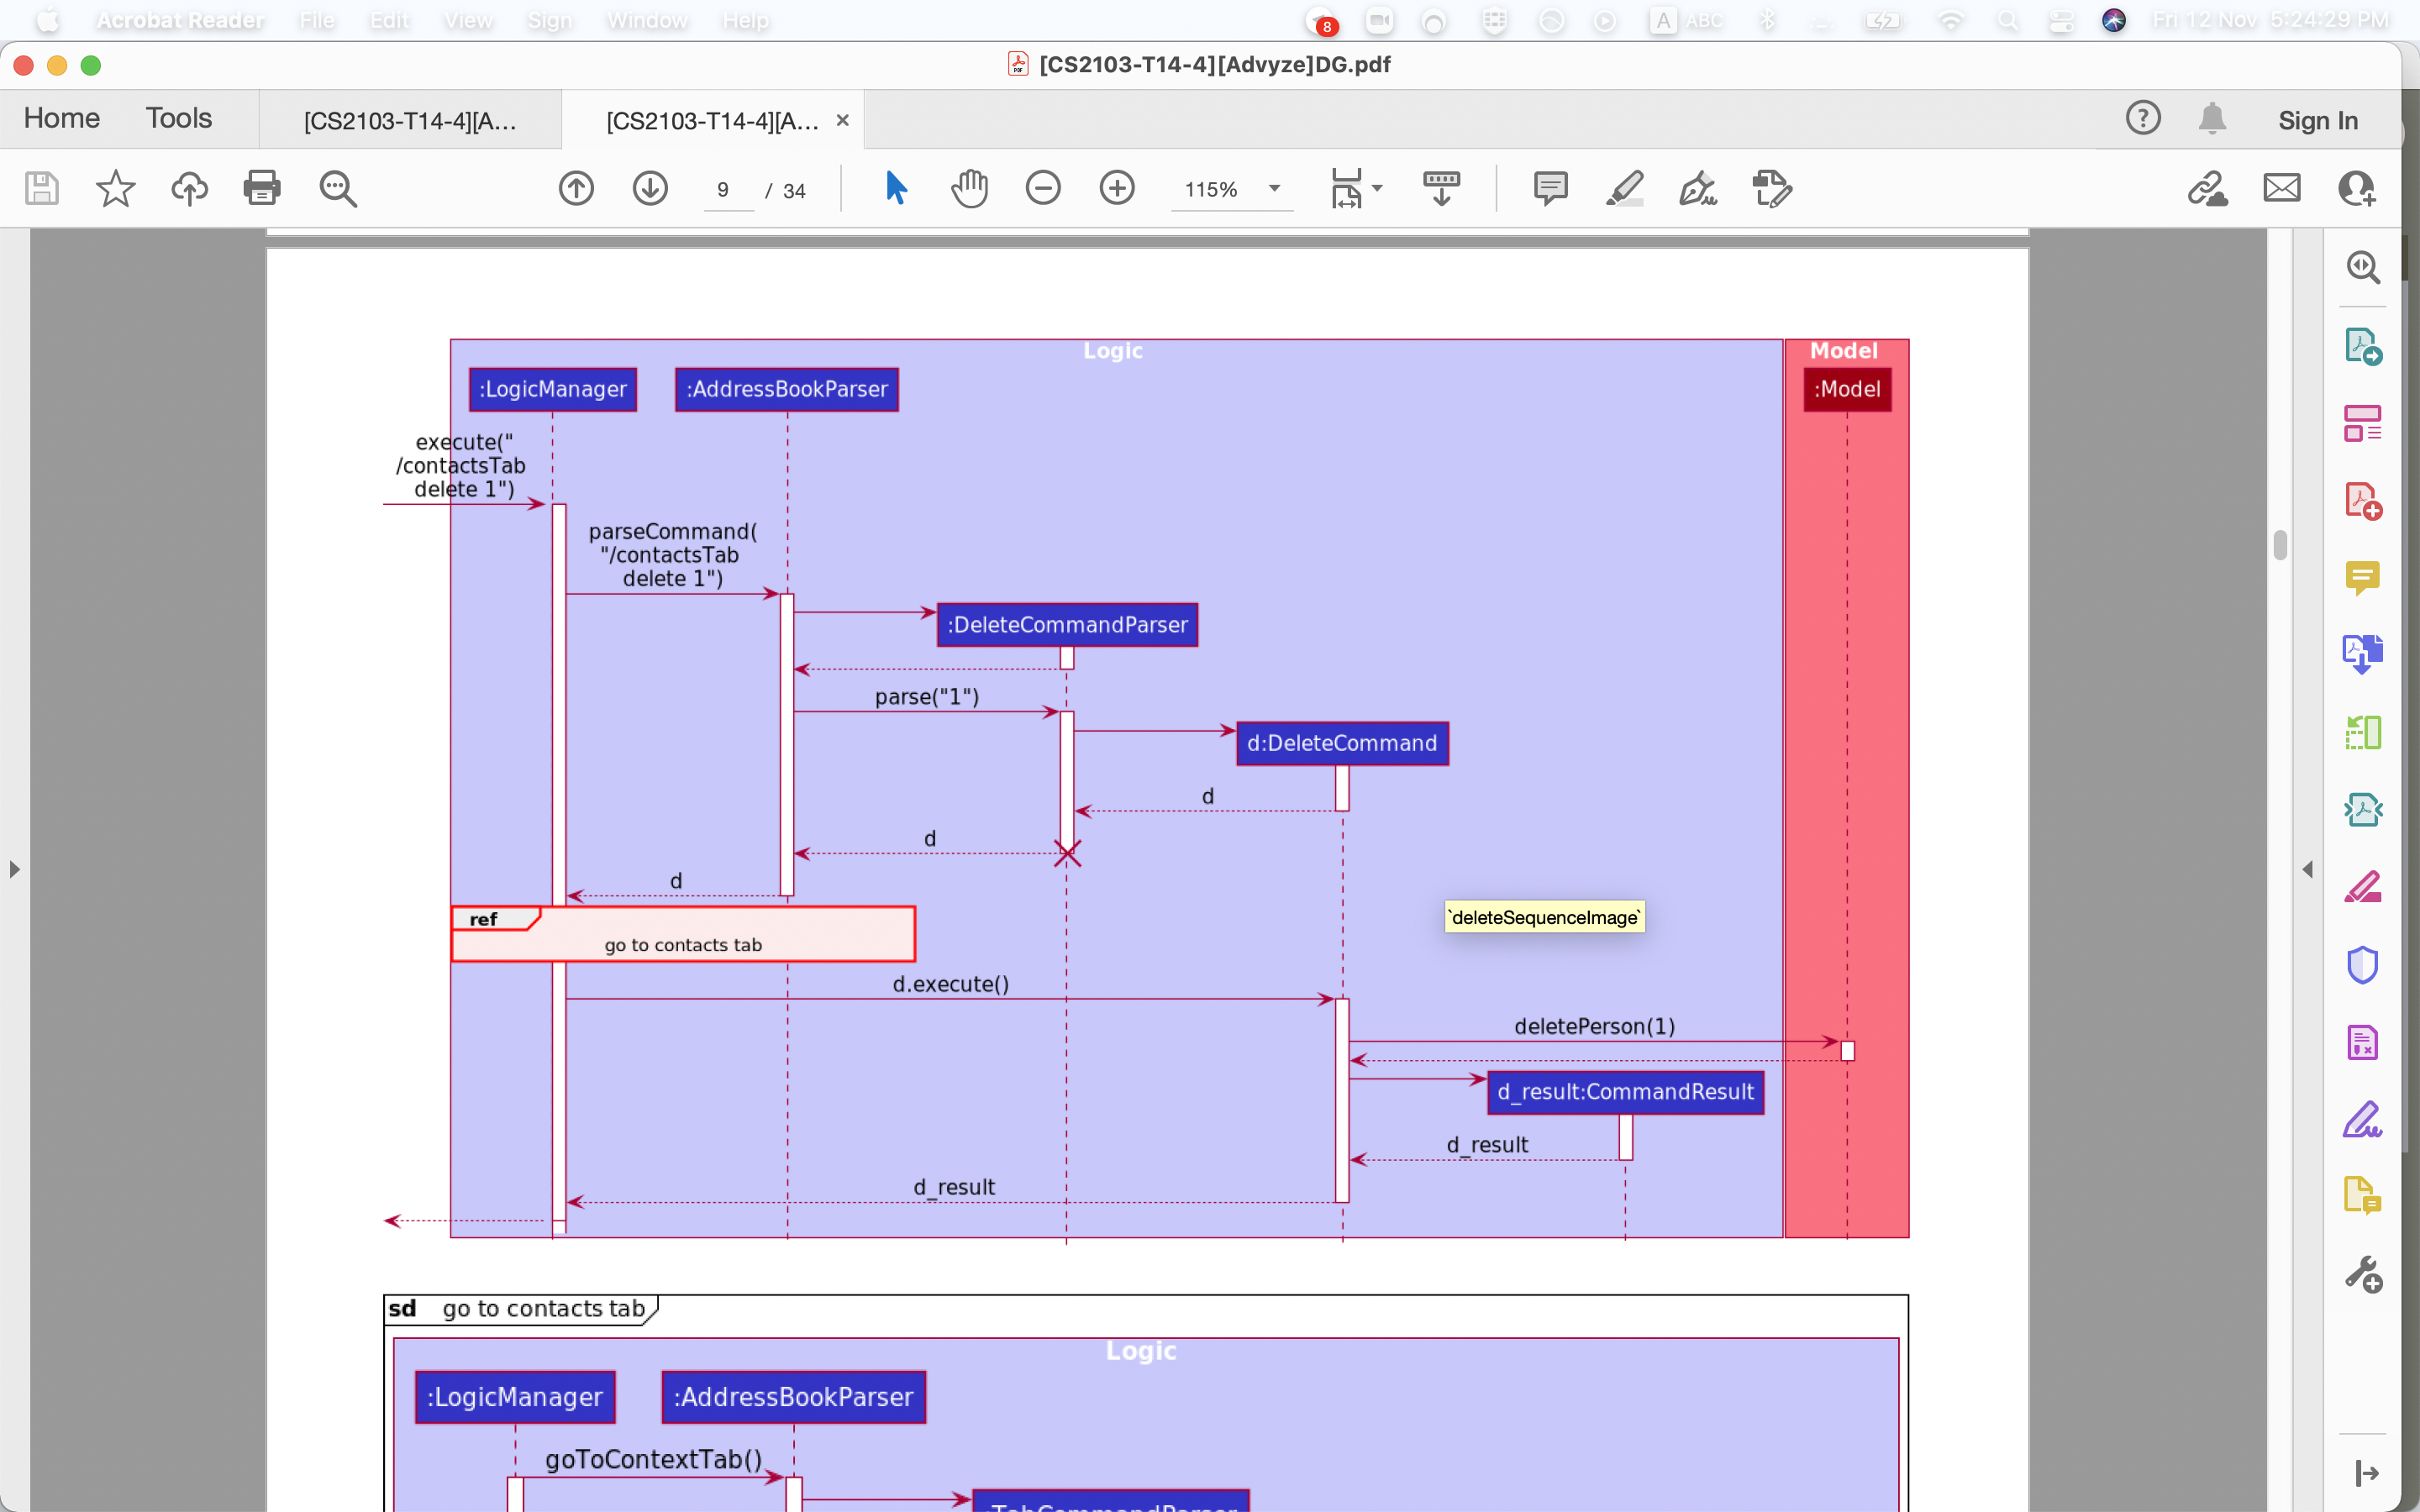Open the View menu in the menu bar

point(468,20)
